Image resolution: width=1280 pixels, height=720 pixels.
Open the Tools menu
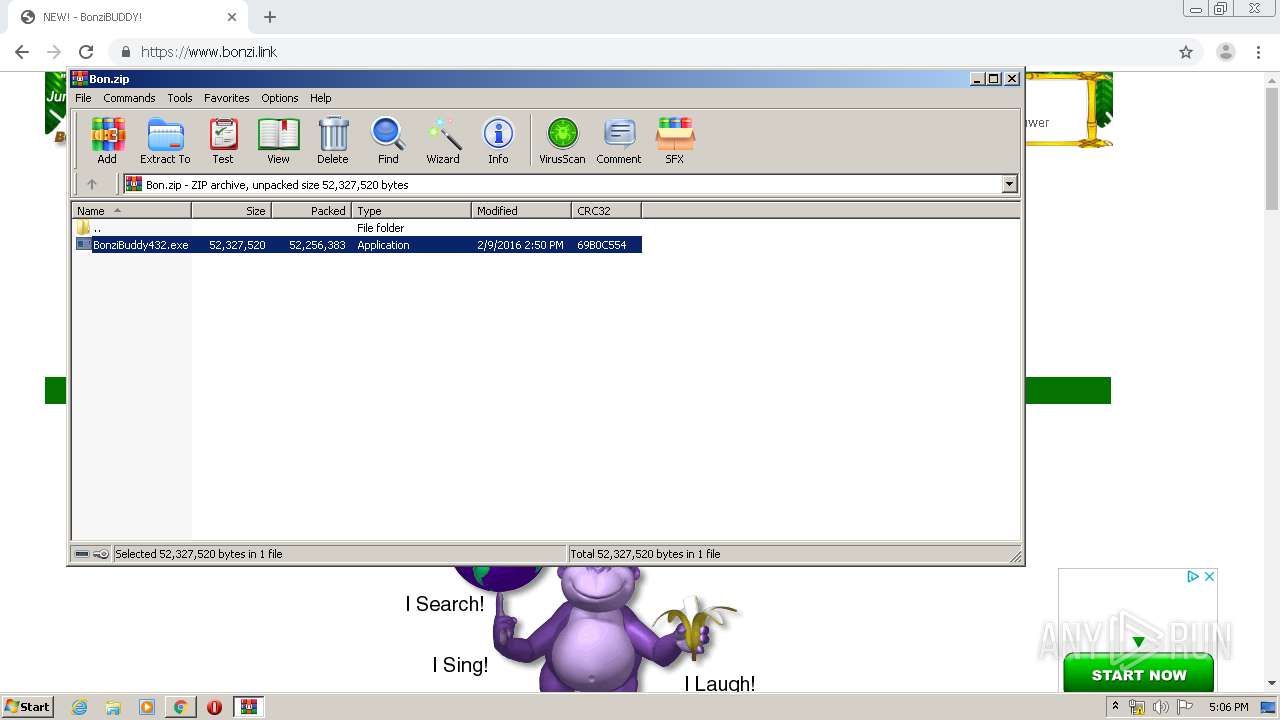point(180,98)
